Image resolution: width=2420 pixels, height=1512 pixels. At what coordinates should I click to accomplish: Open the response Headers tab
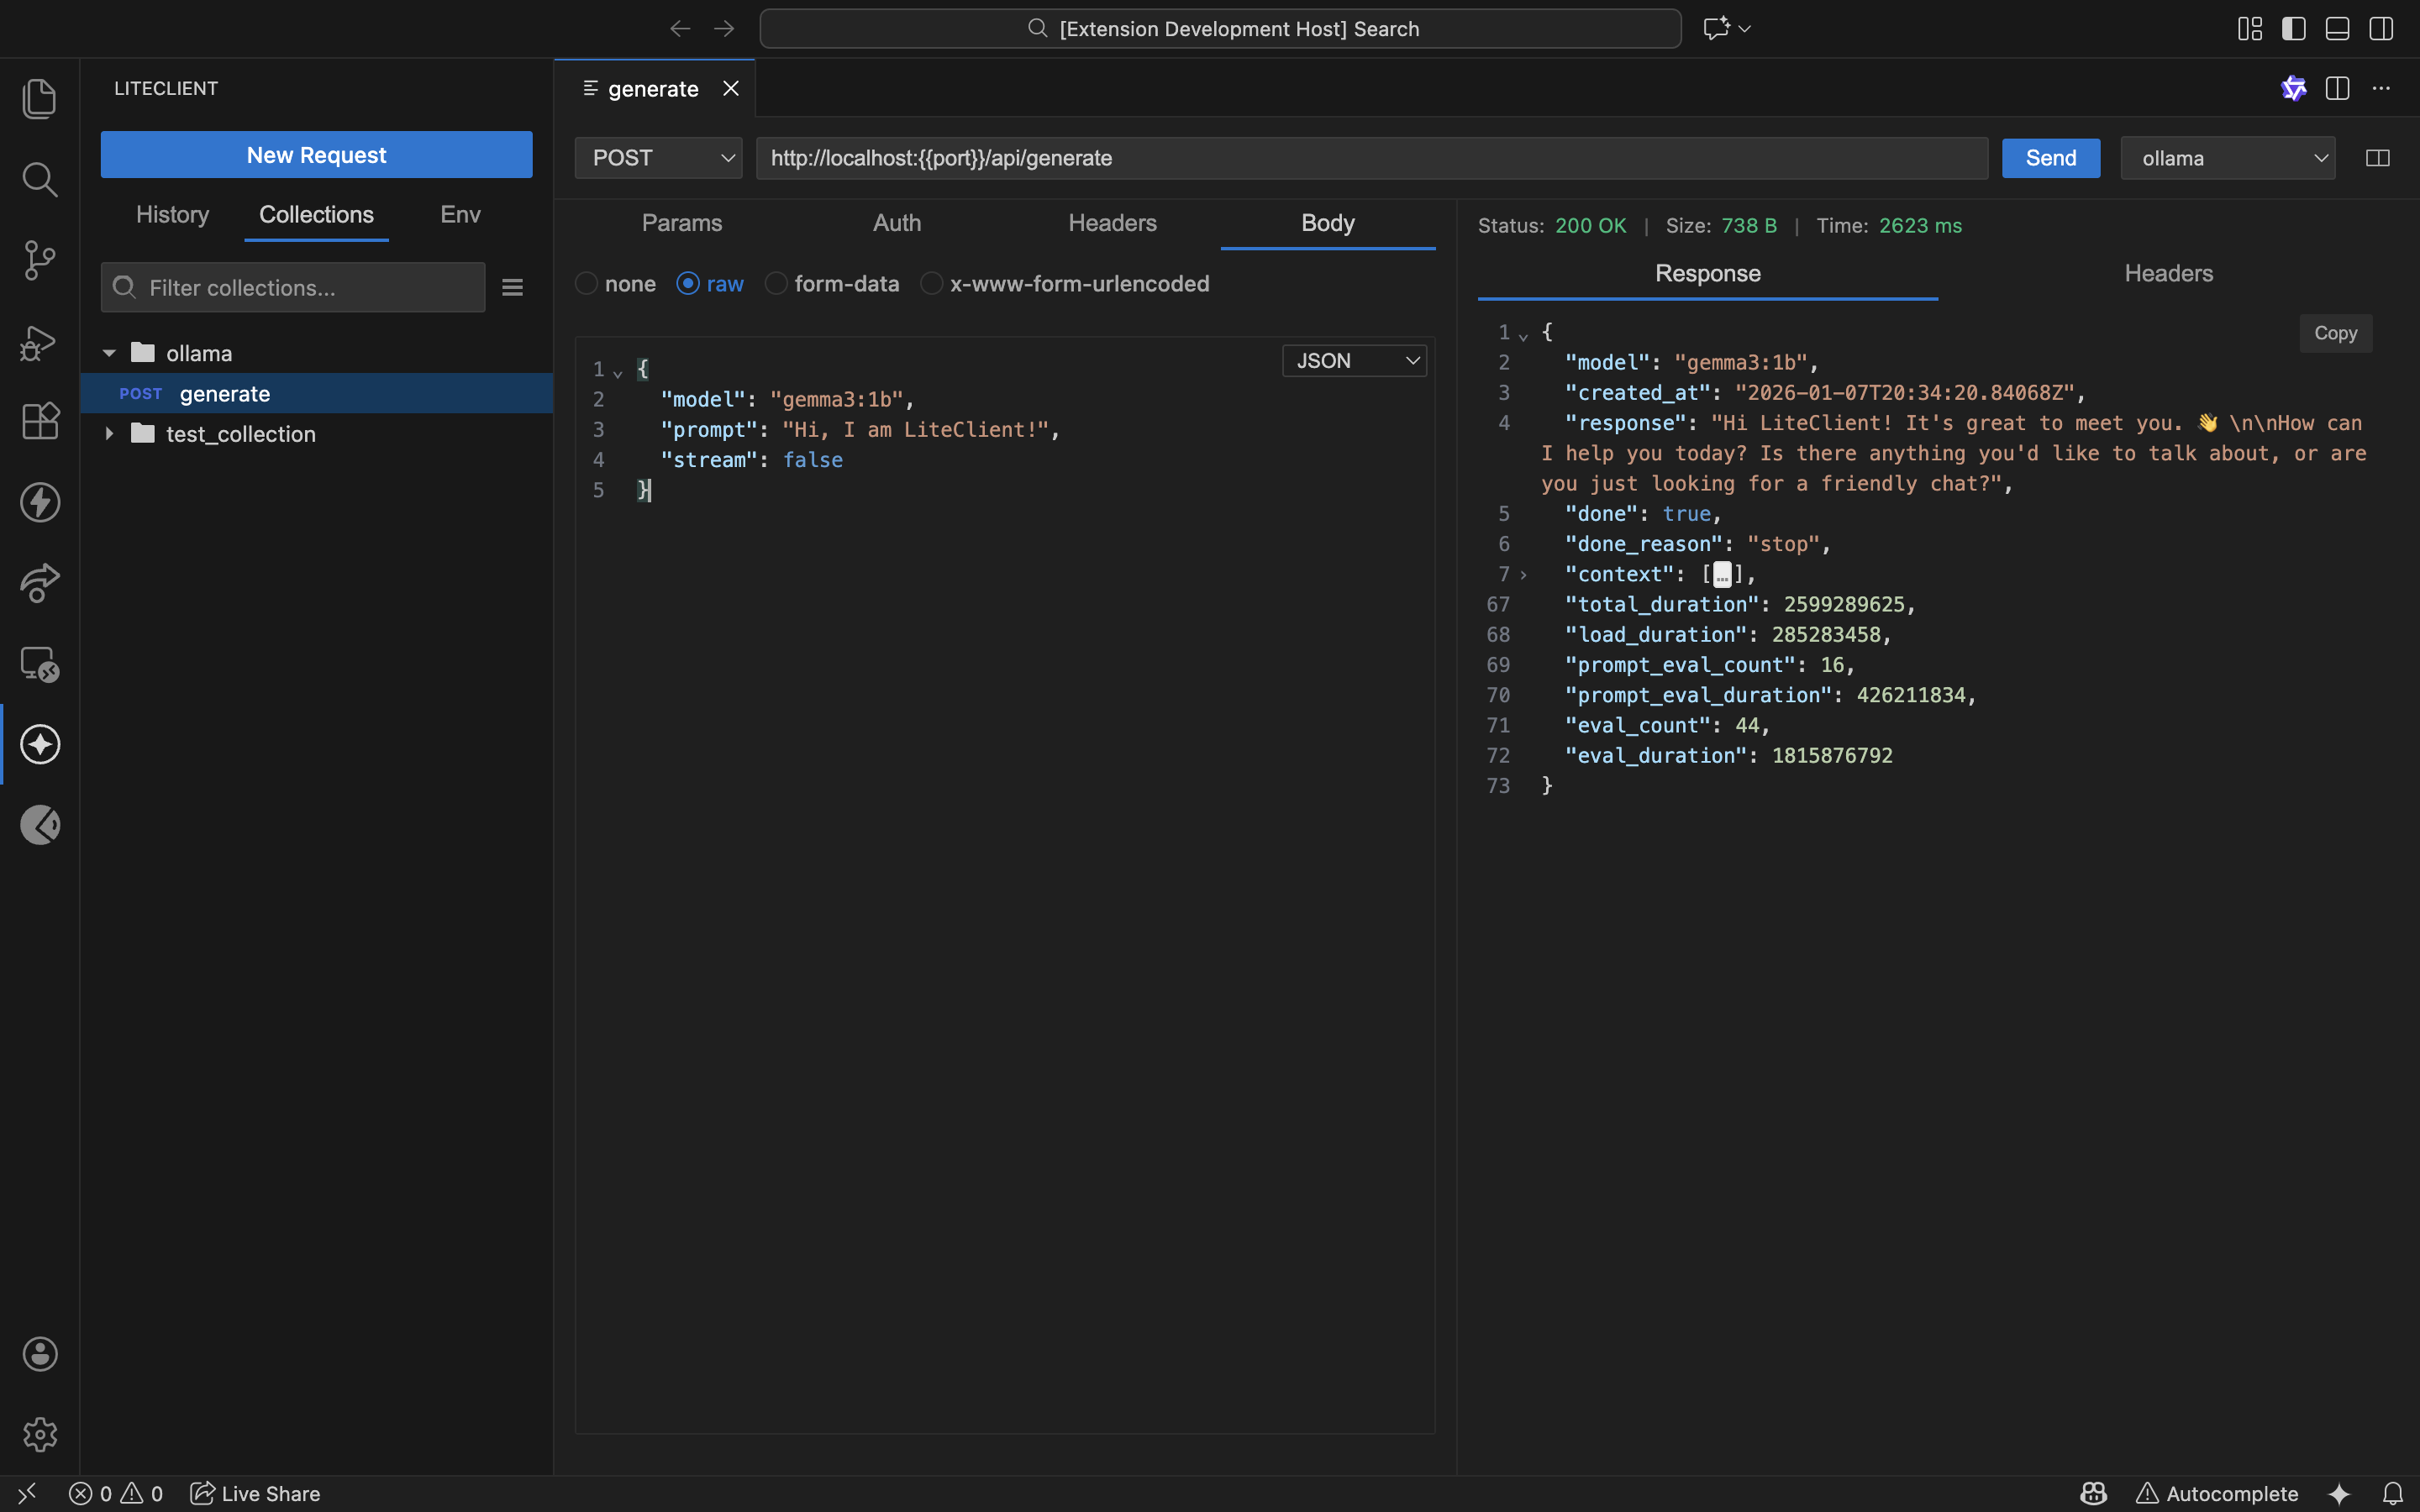[2168, 274]
